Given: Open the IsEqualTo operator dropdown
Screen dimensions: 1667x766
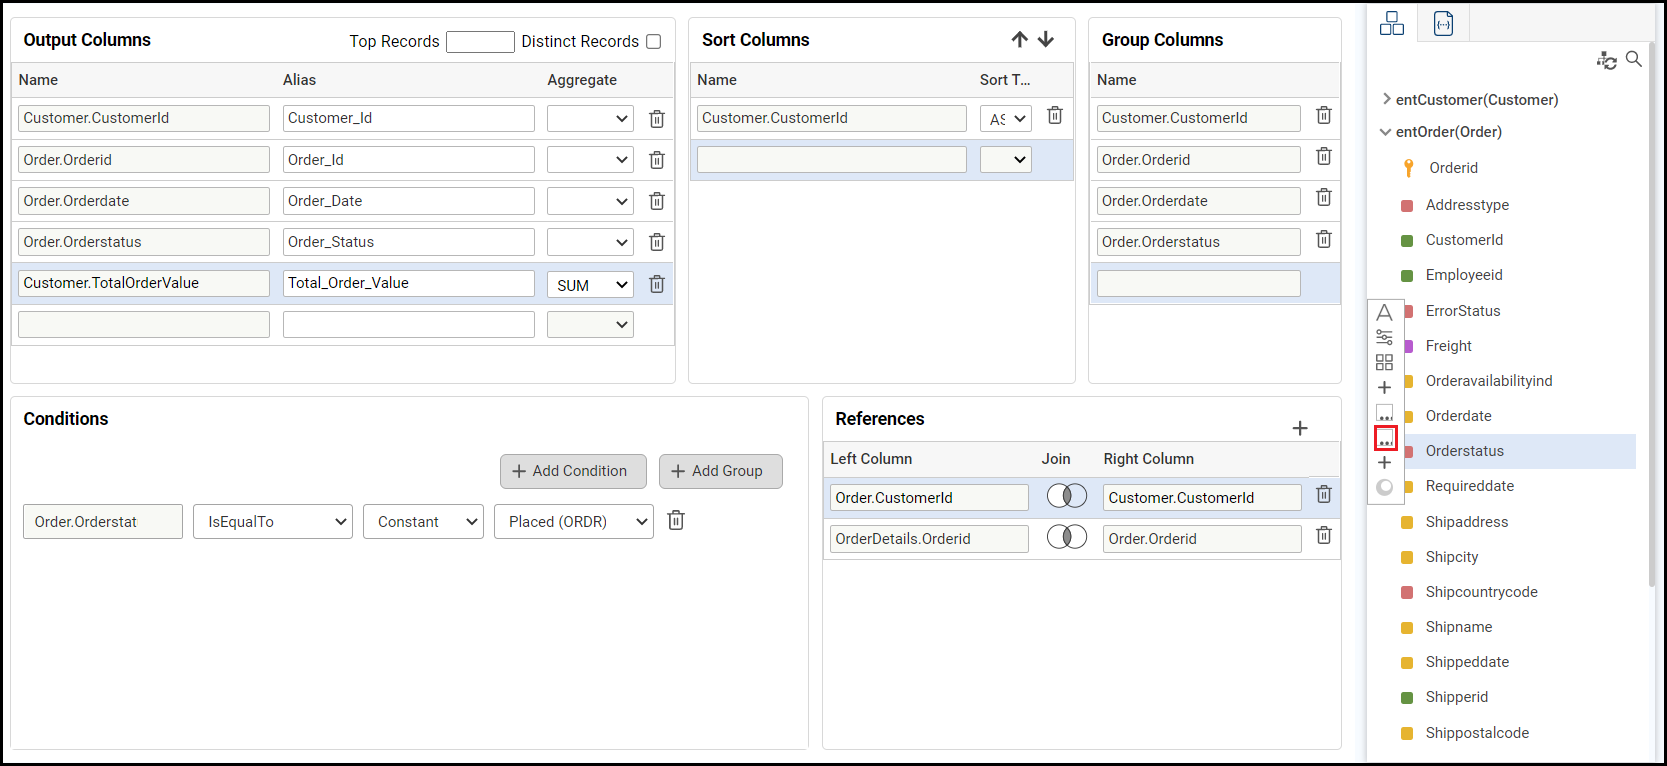Looking at the screenshot, I should tap(273, 521).
